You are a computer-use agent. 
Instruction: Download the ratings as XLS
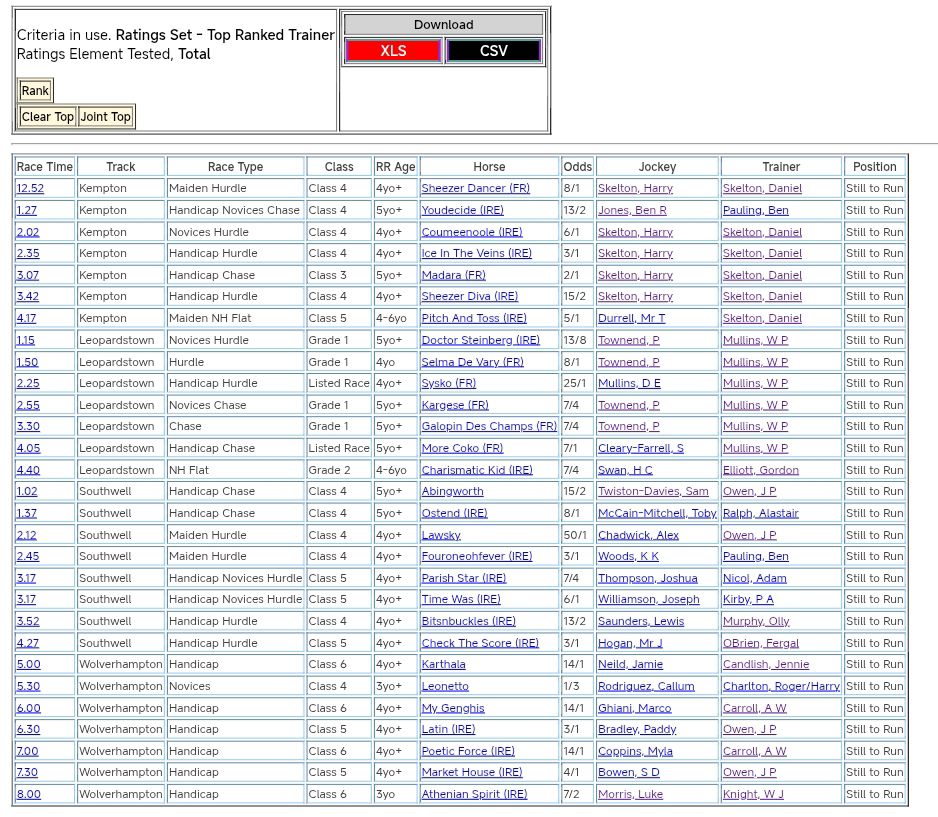click(393, 51)
